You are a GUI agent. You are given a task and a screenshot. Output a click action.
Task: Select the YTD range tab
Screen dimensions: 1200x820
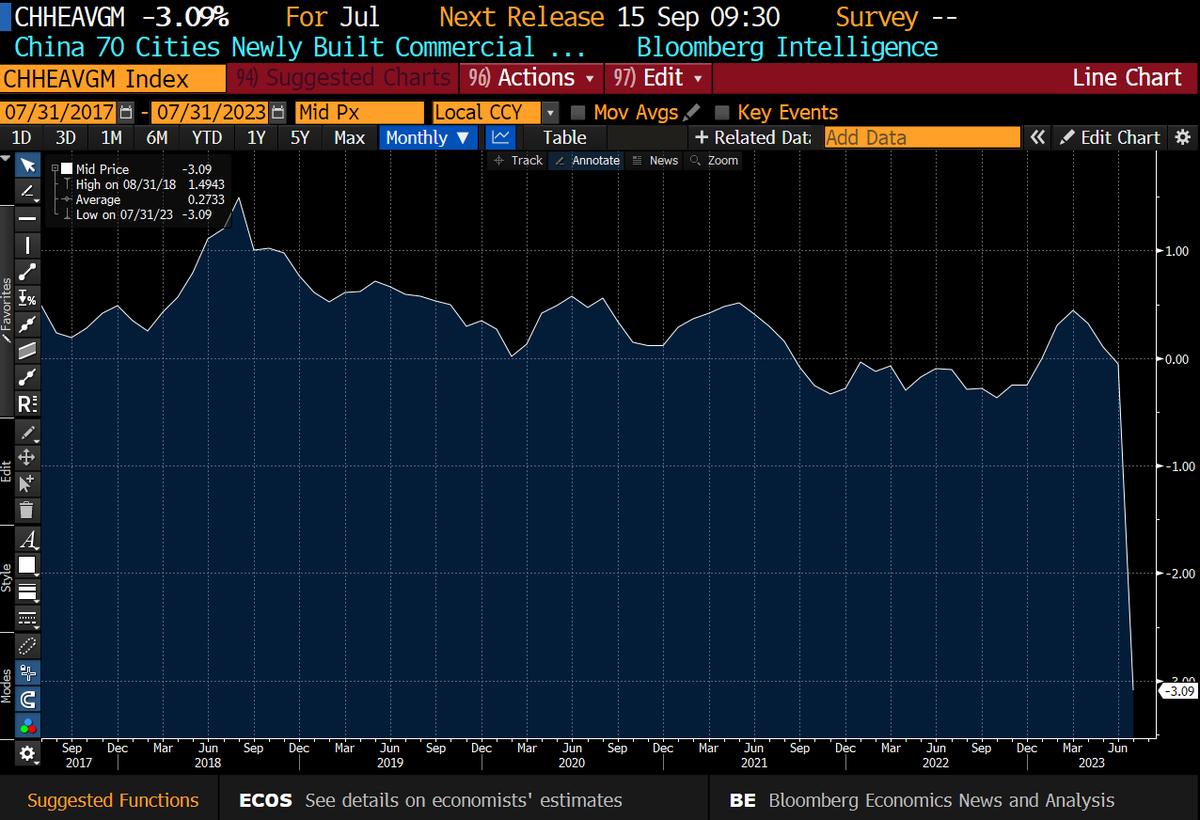tap(207, 138)
